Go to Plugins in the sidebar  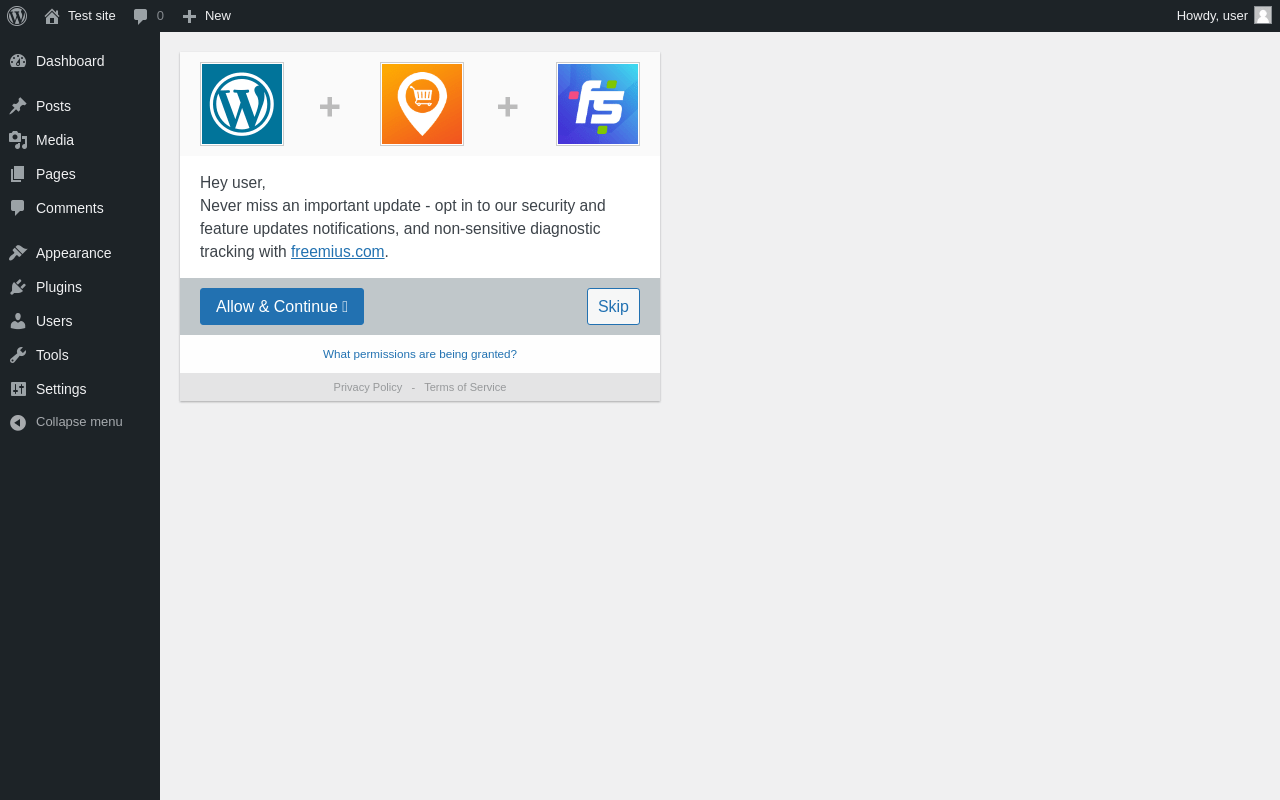coord(80,287)
